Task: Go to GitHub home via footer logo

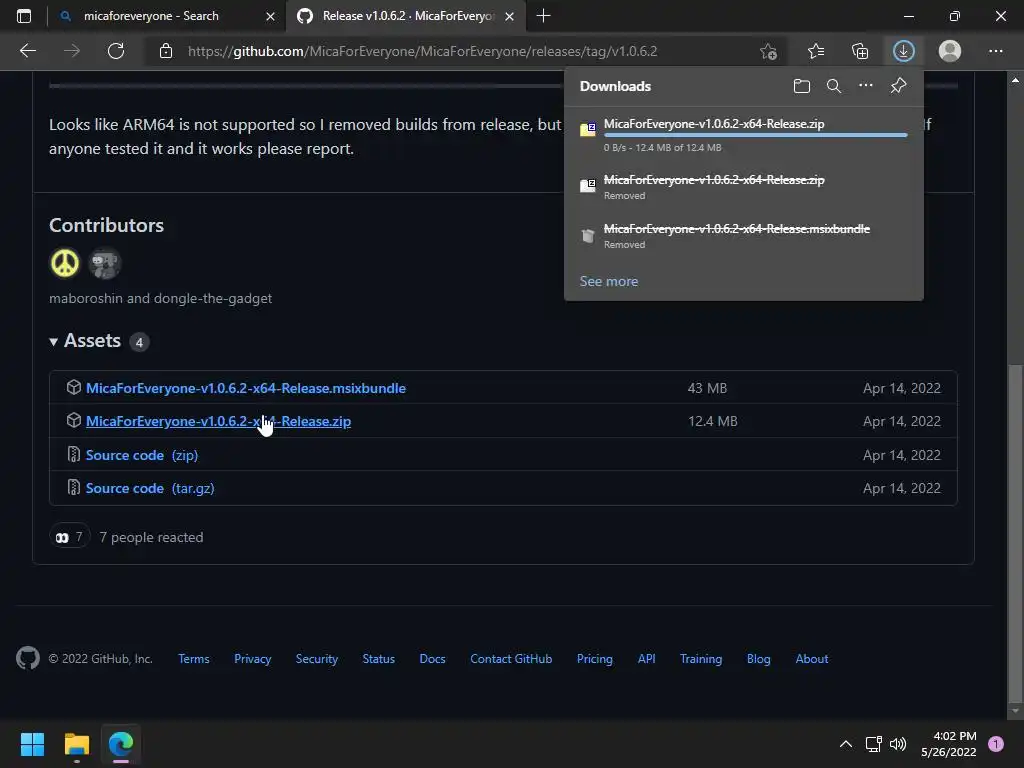Action: coord(28,658)
